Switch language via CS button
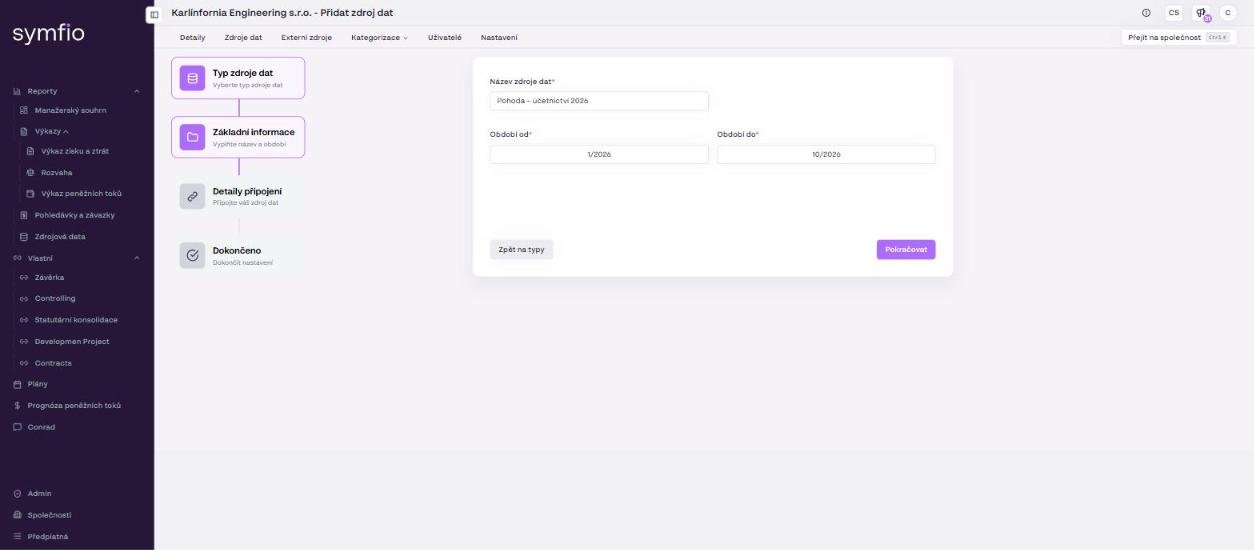The height and width of the screenshot is (550, 1254). 1173,13
